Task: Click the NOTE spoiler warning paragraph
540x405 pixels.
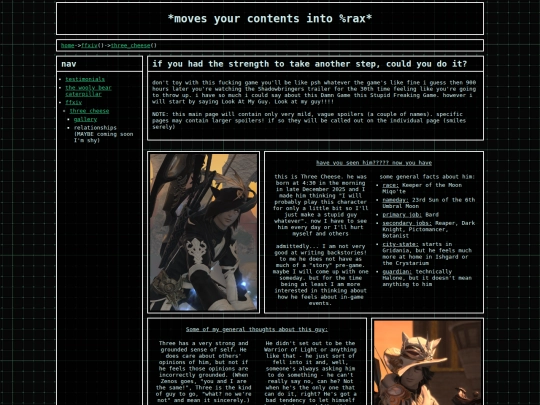Action: (309, 121)
